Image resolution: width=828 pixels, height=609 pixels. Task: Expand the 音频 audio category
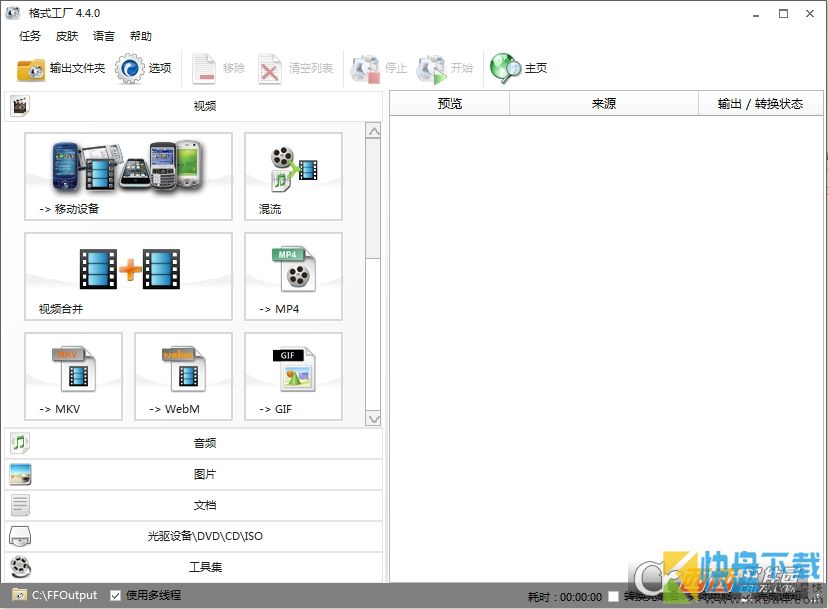pos(193,443)
